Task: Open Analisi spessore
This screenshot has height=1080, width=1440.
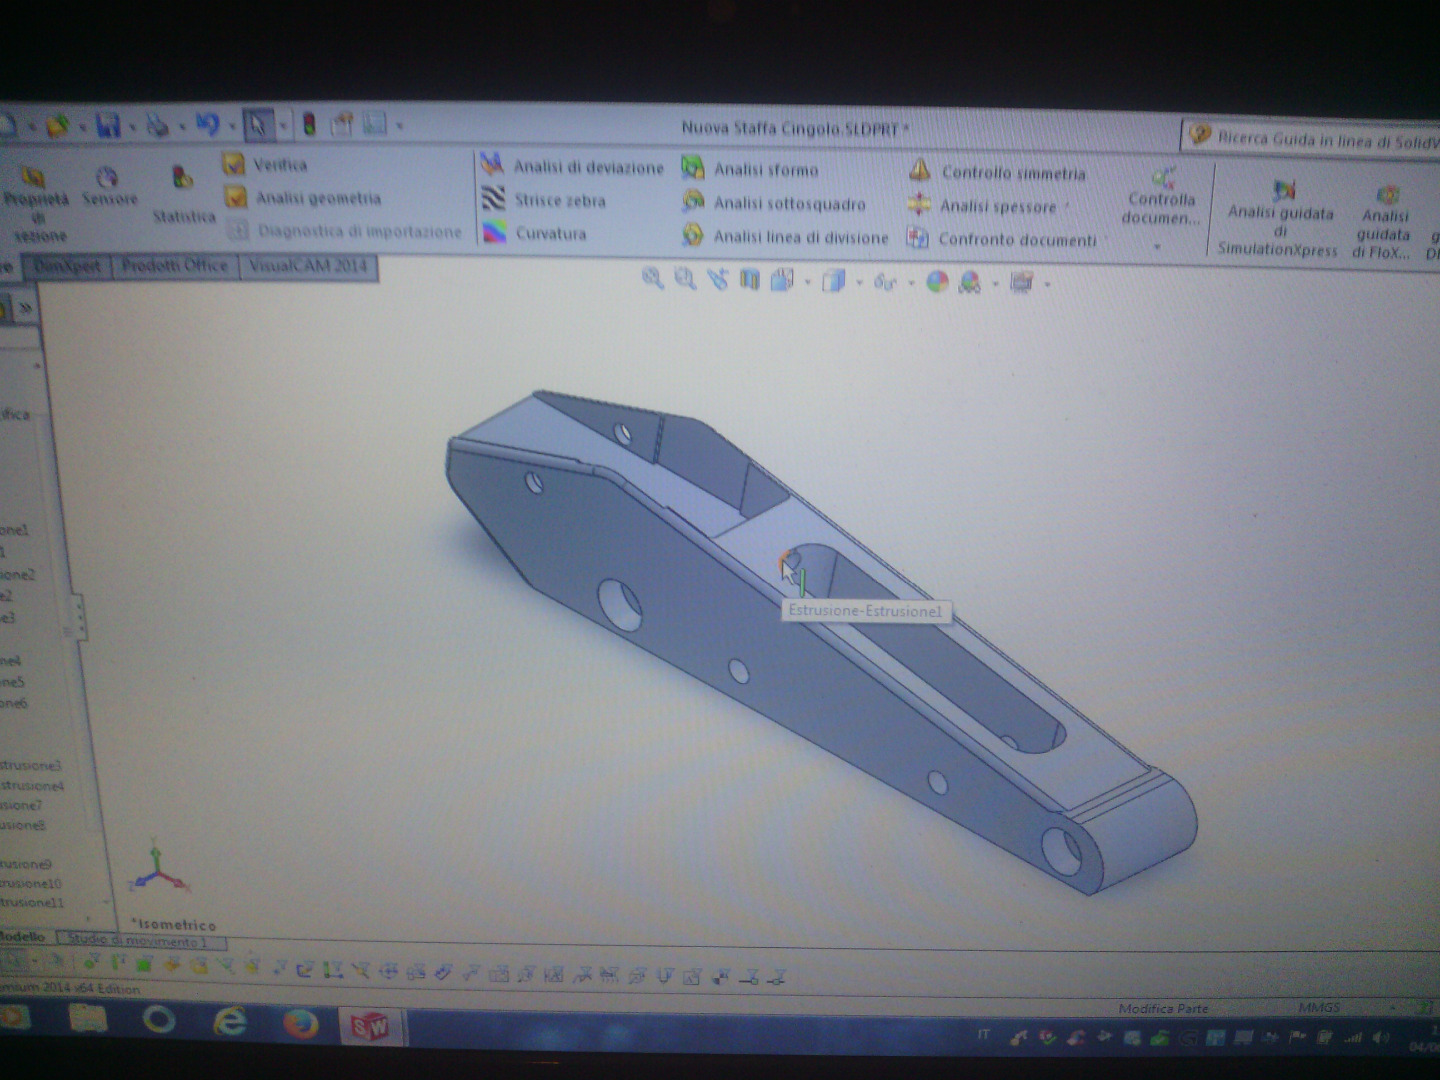Action: [982, 206]
